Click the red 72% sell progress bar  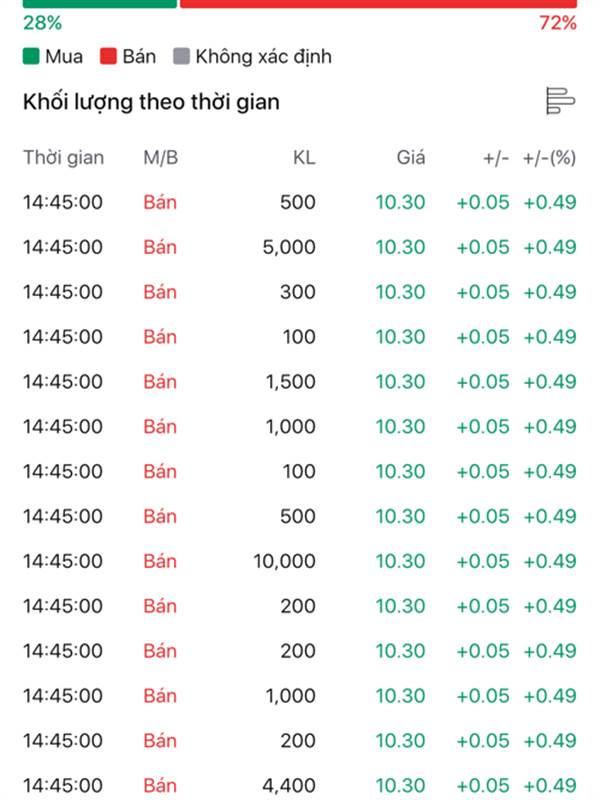379,4
